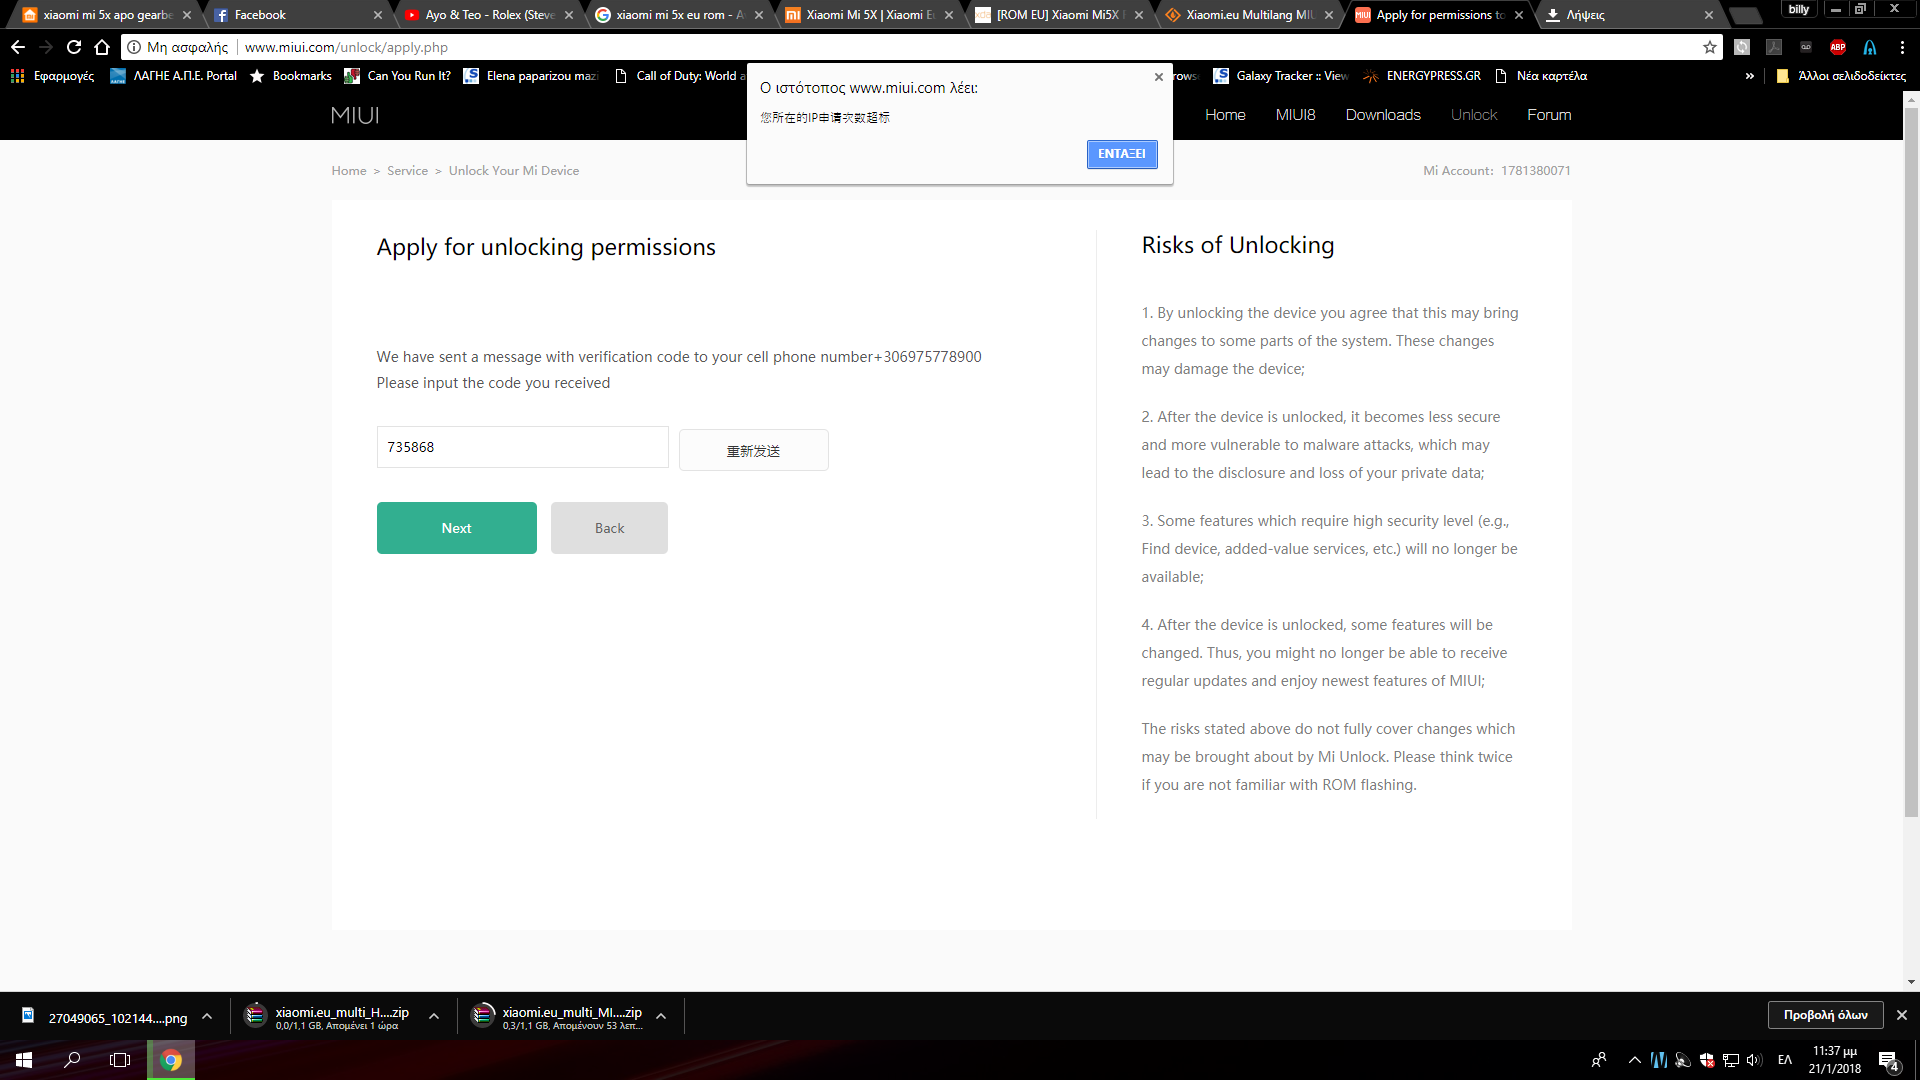This screenshot has height=1080, width=1920.
Task: Bookmark page with star icon
Action: point(1710,47)
